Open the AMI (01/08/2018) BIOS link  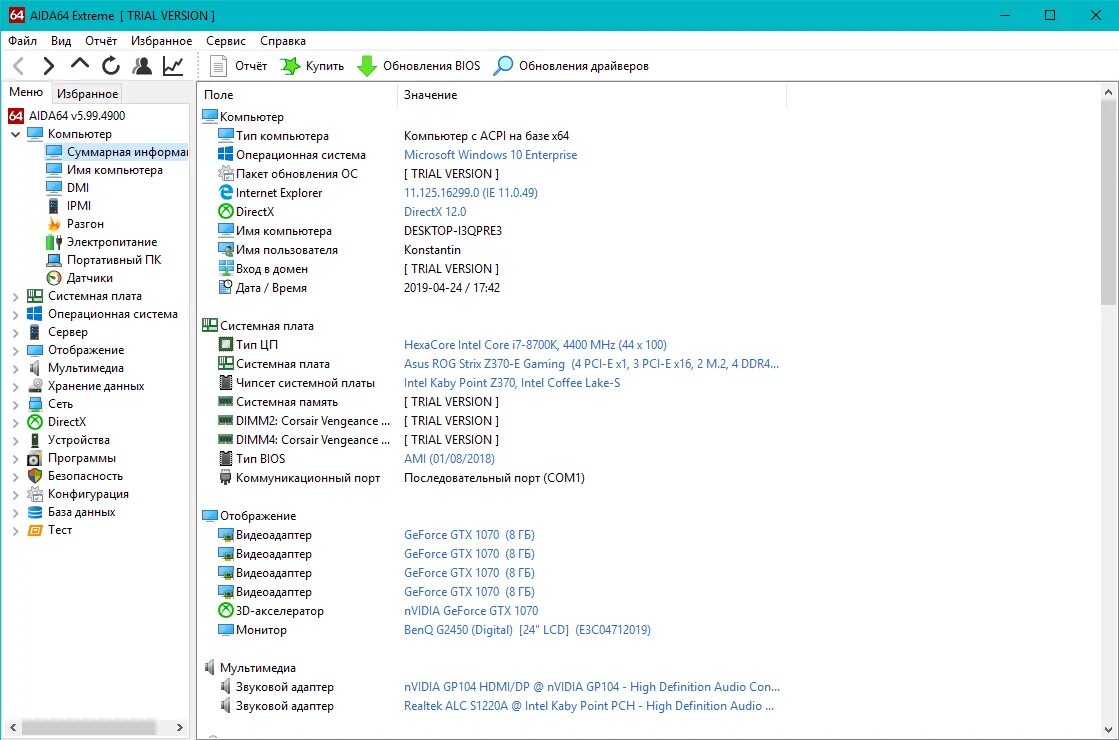[449, 459]
